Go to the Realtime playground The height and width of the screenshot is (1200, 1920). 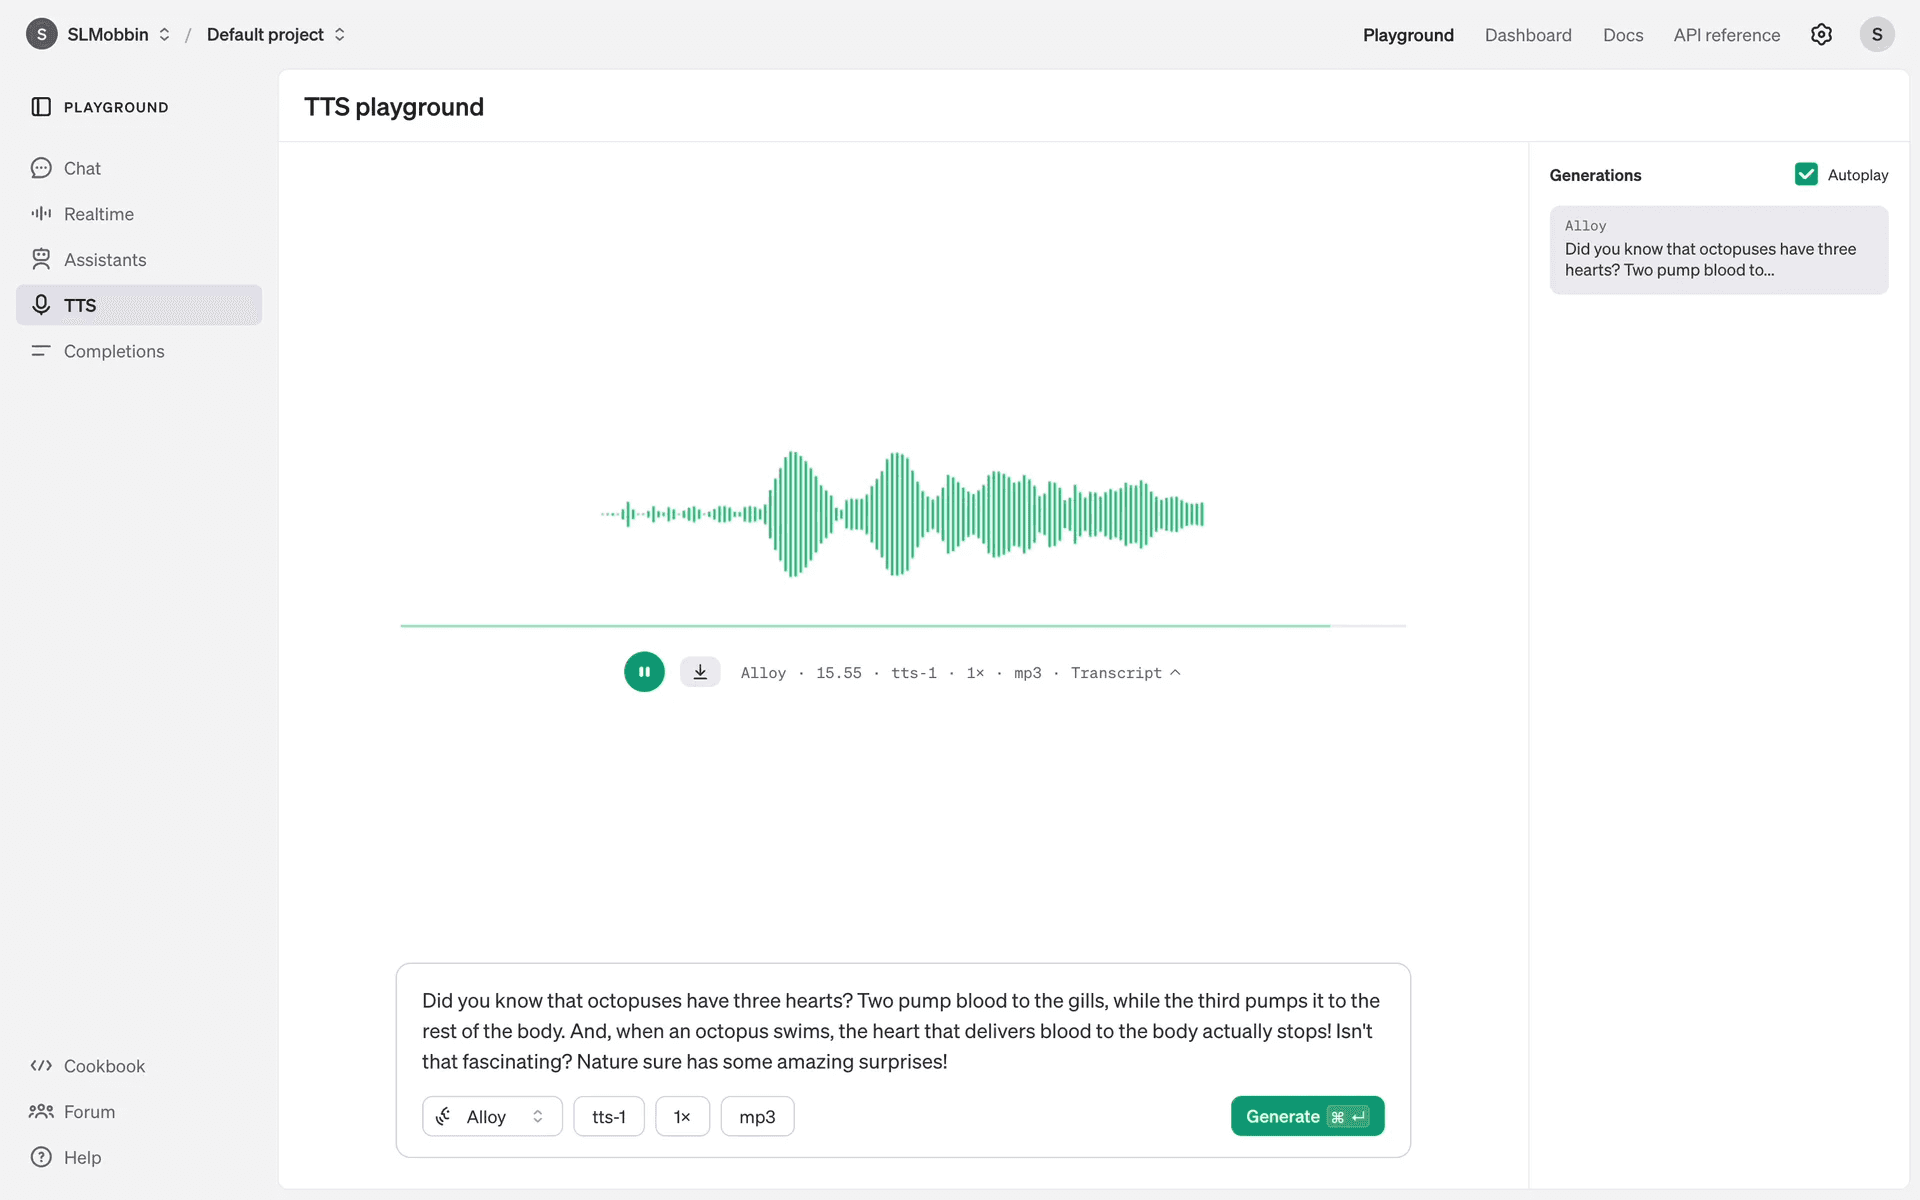(x=98, y=214)
